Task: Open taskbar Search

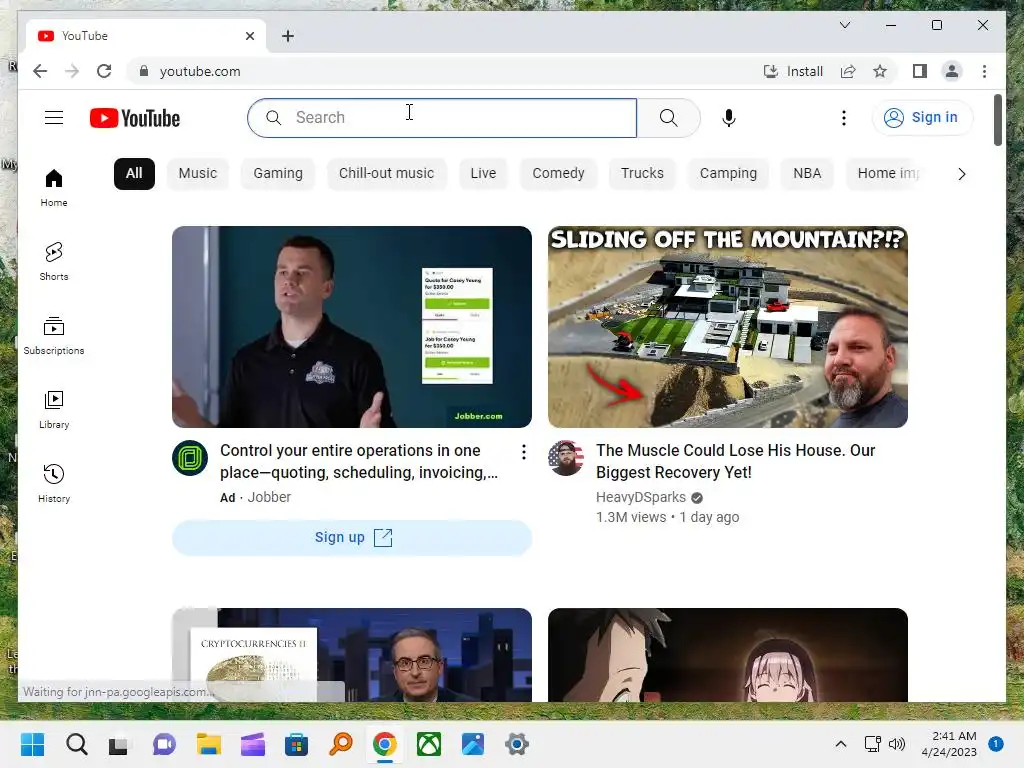Action: click(76, 744)
